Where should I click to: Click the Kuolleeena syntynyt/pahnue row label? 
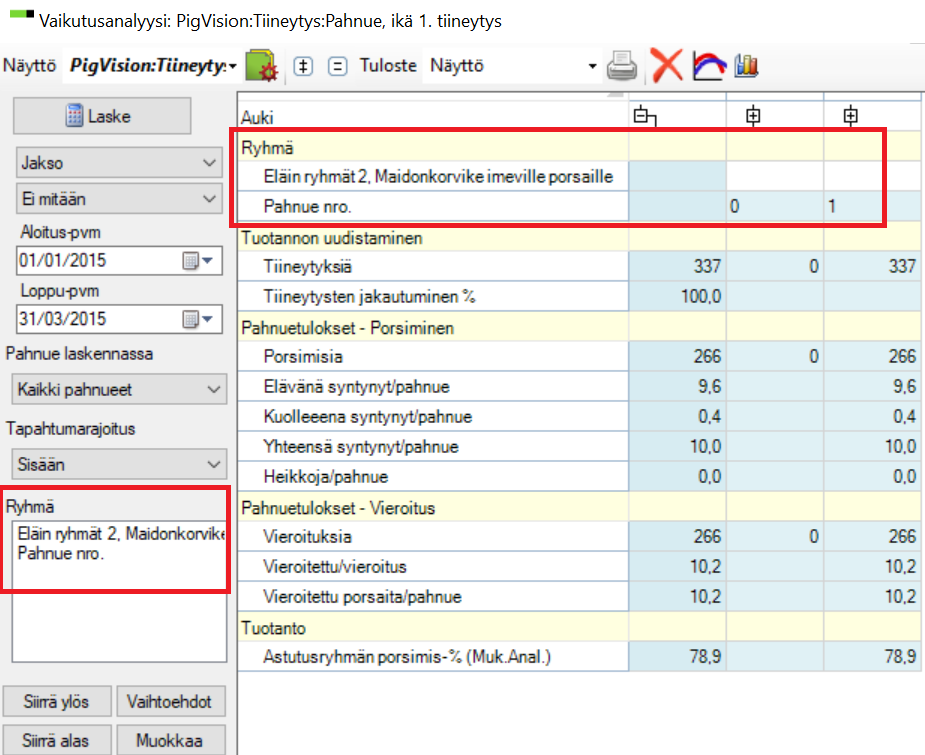click(368, 416)
